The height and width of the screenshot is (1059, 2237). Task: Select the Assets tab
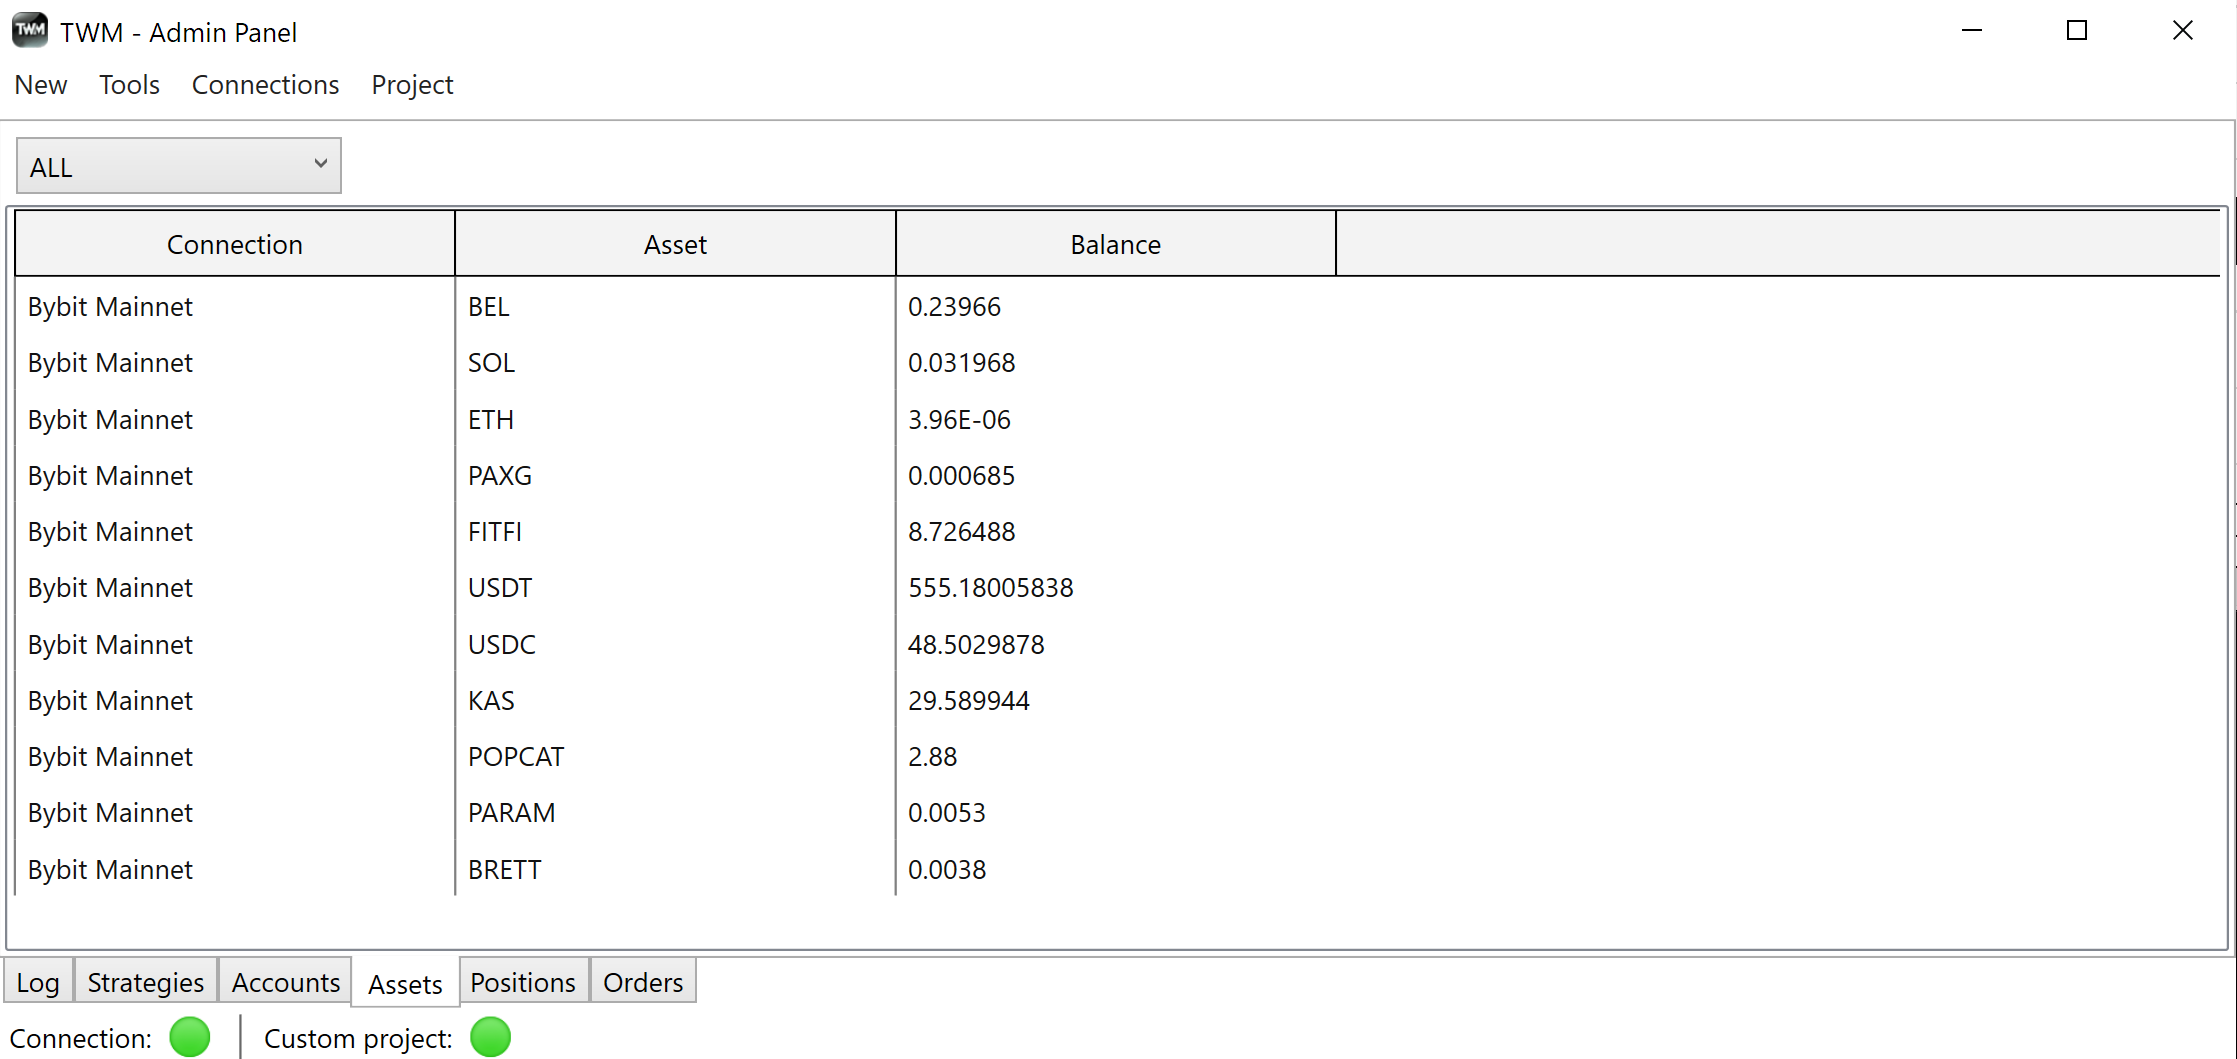pos(405,984)
